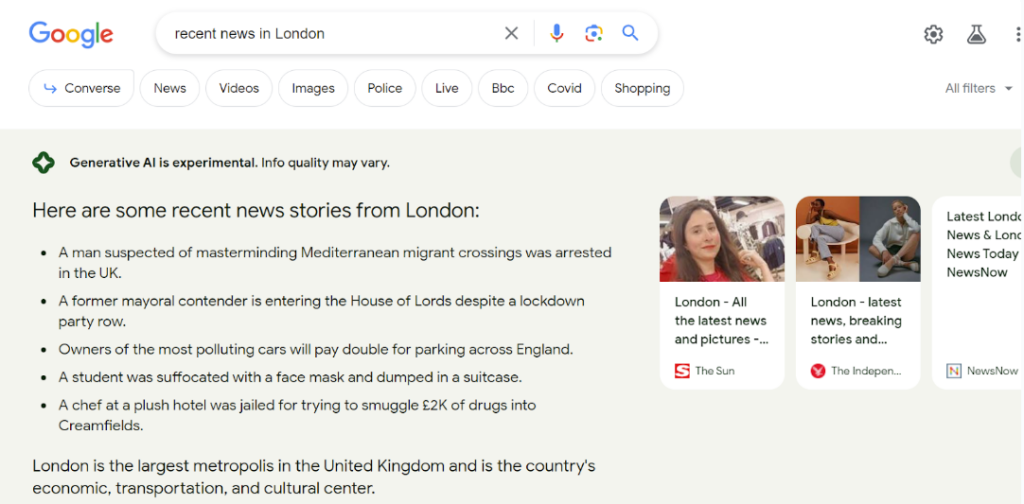The height and width of the screenshot is (504, 1024).
Task: Click bullet about most polluting cars
Action: click(315, 349)
